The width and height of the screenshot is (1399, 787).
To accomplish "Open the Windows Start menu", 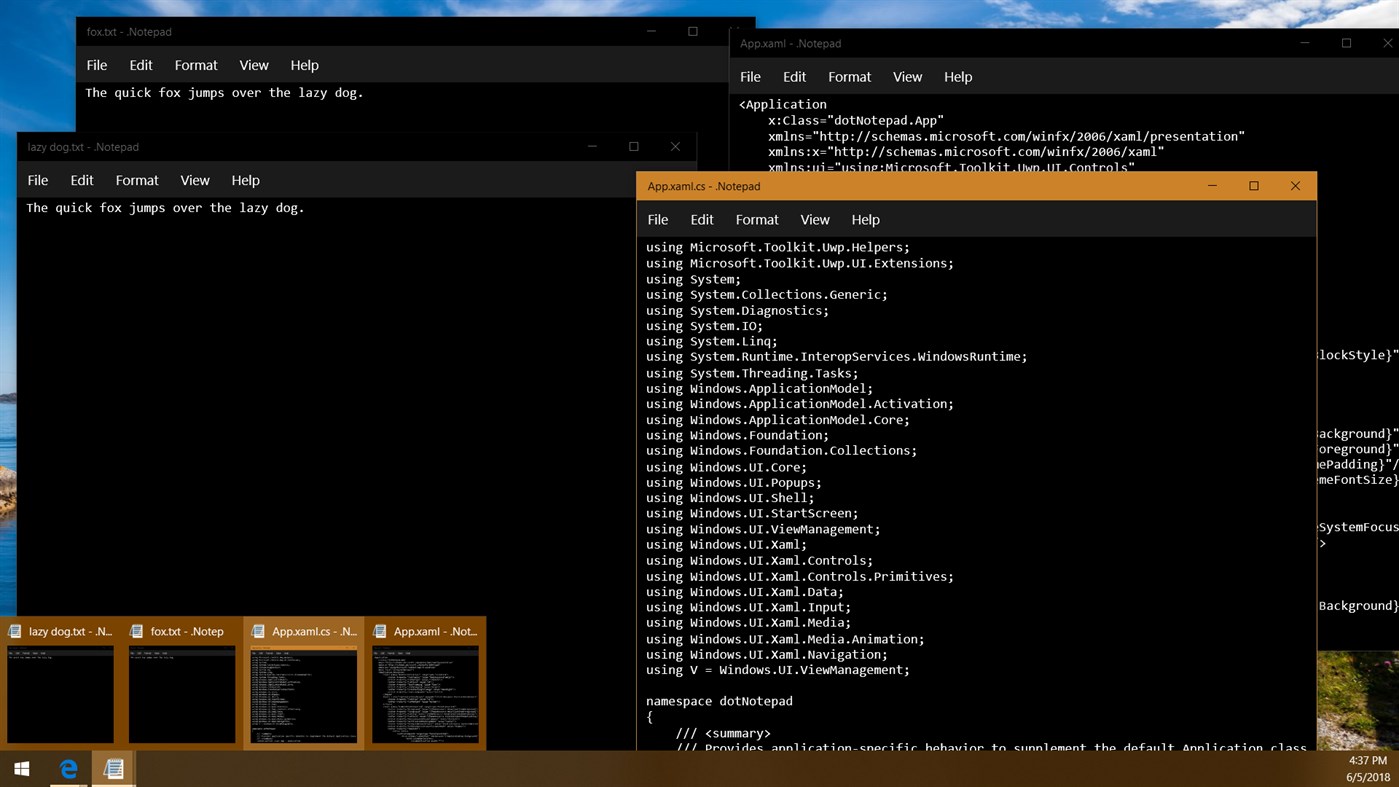I will [20, 768].
